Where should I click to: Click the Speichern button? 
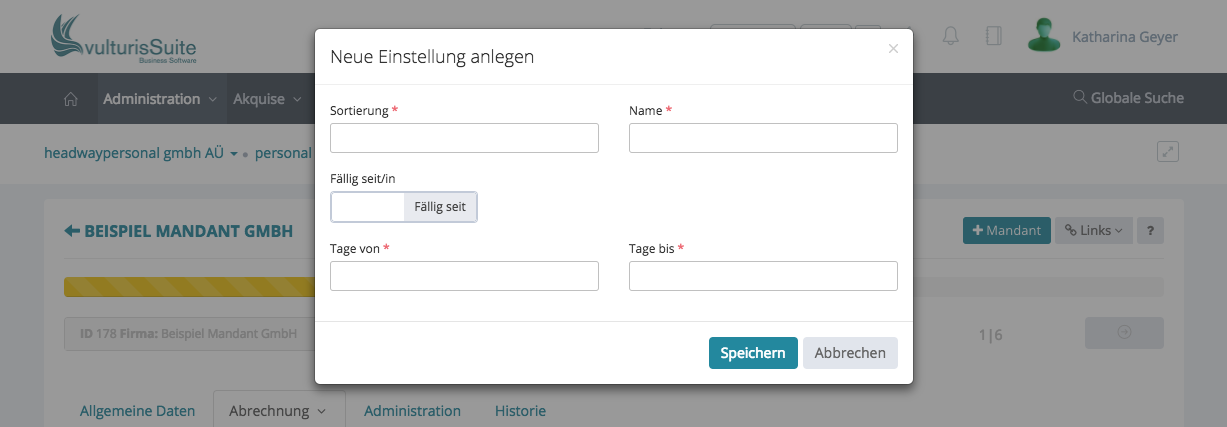(753, 353)
